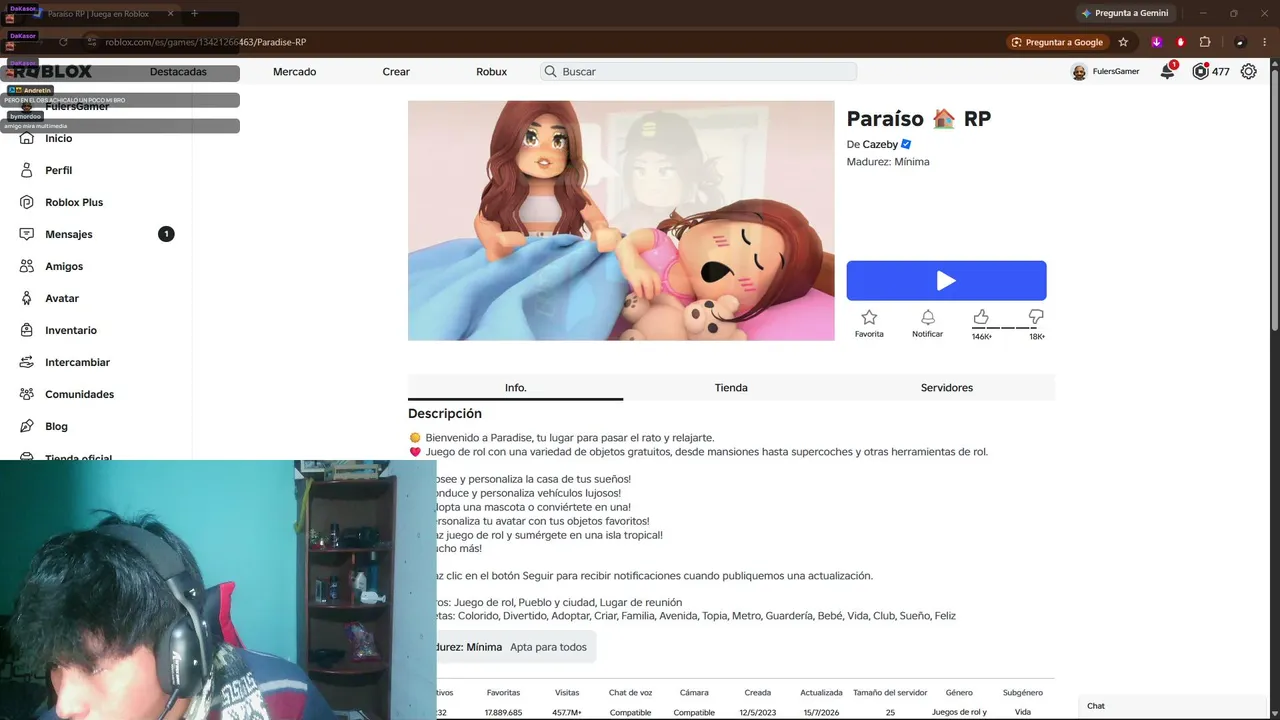Click the server size value 25
Screen dimensions: 1280x720
(x=890, y=713)
